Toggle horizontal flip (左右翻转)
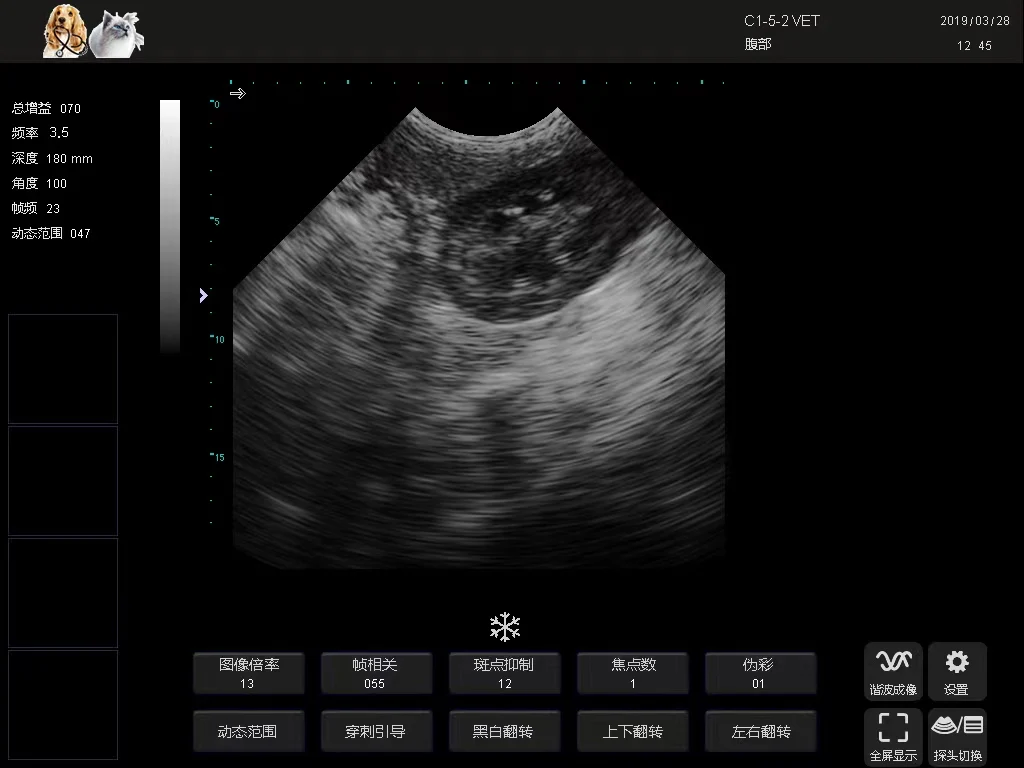Image resolution: width=1024 pixels, height=768 pixels. tap(760, 731)
